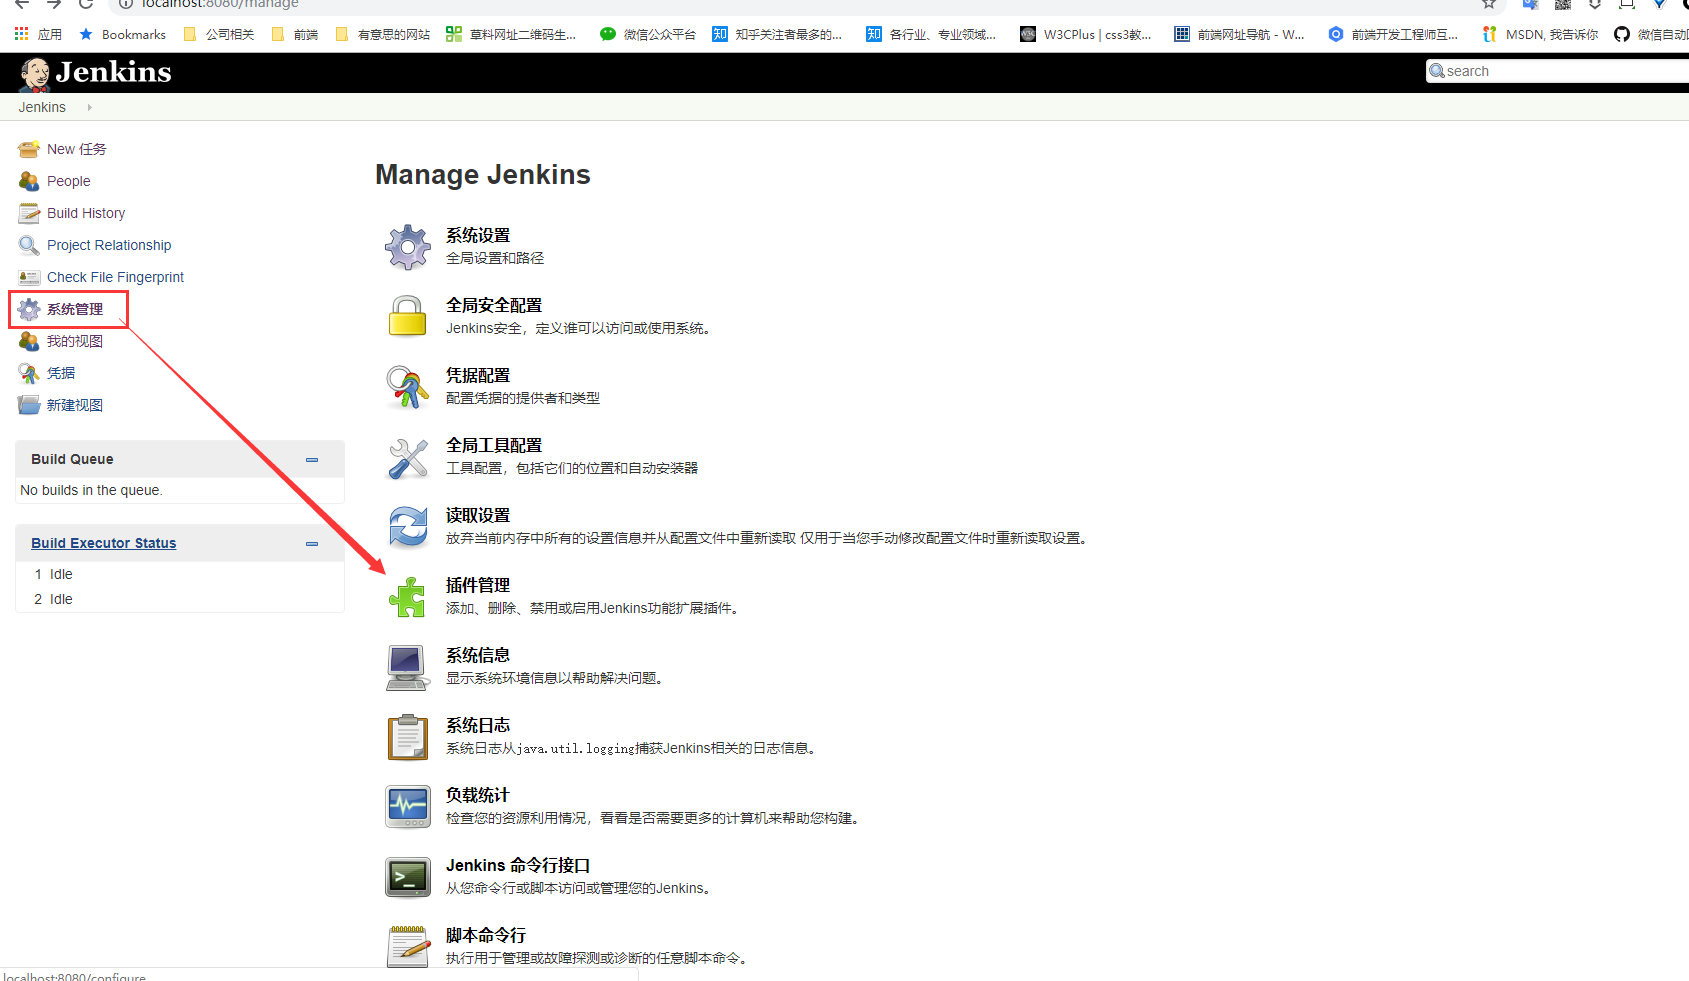The width and height of the screenshot is (1689, 981).
Task: Click the People sidebar icon
Action: pos(29,181)
